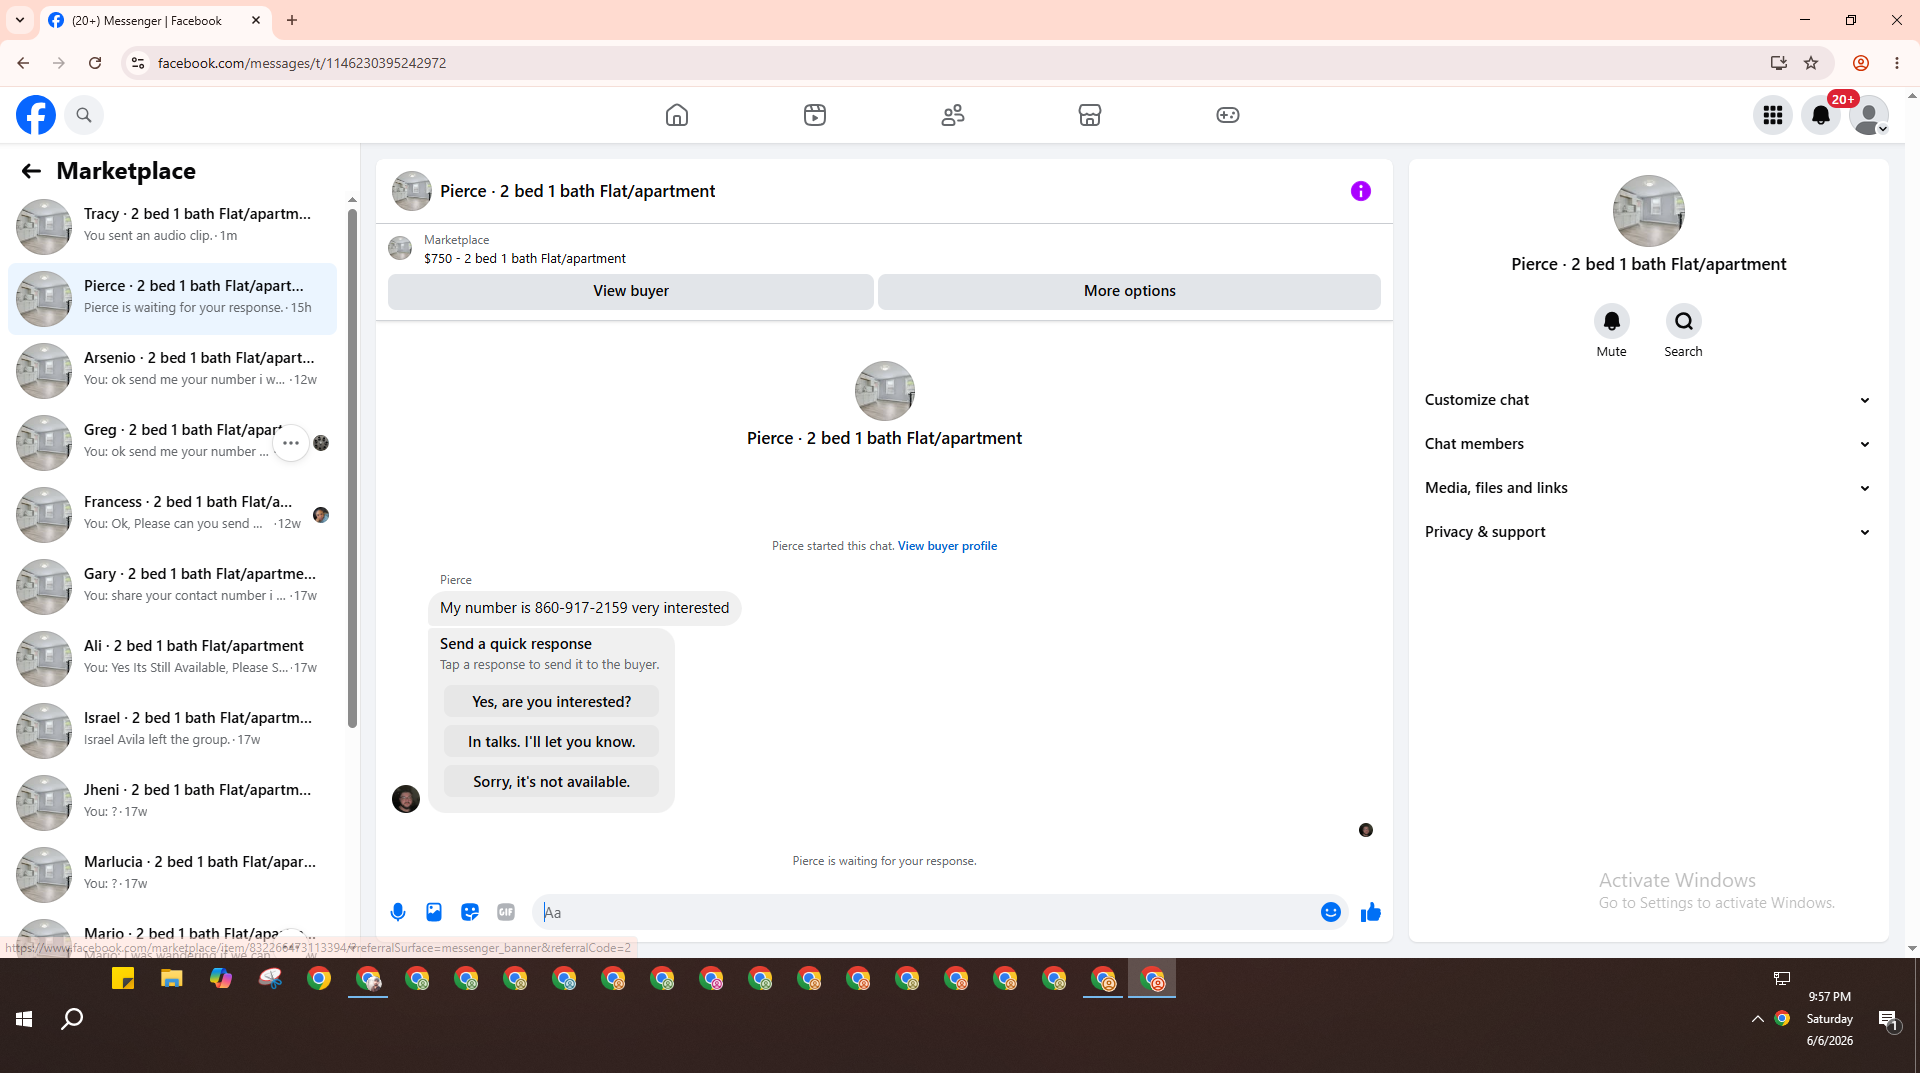Expand the Privacy & support section

[x=1648, y=532]
